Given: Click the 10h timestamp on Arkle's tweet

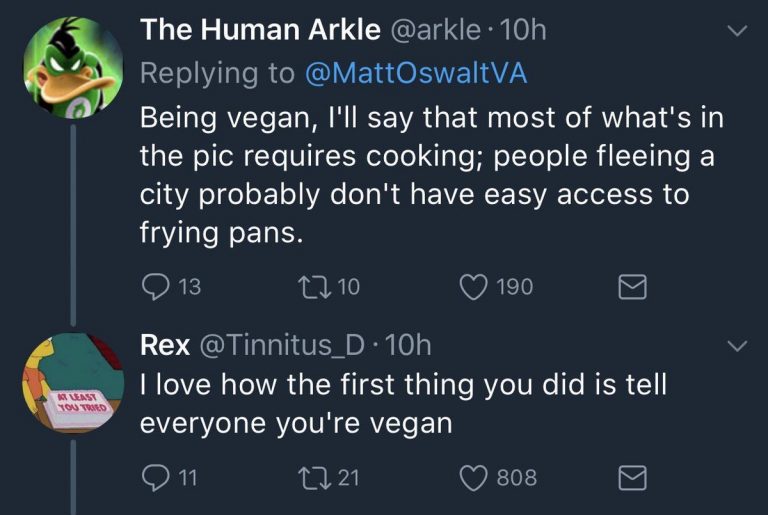Looking at the screenshot, I should click(x=522, y=30).
